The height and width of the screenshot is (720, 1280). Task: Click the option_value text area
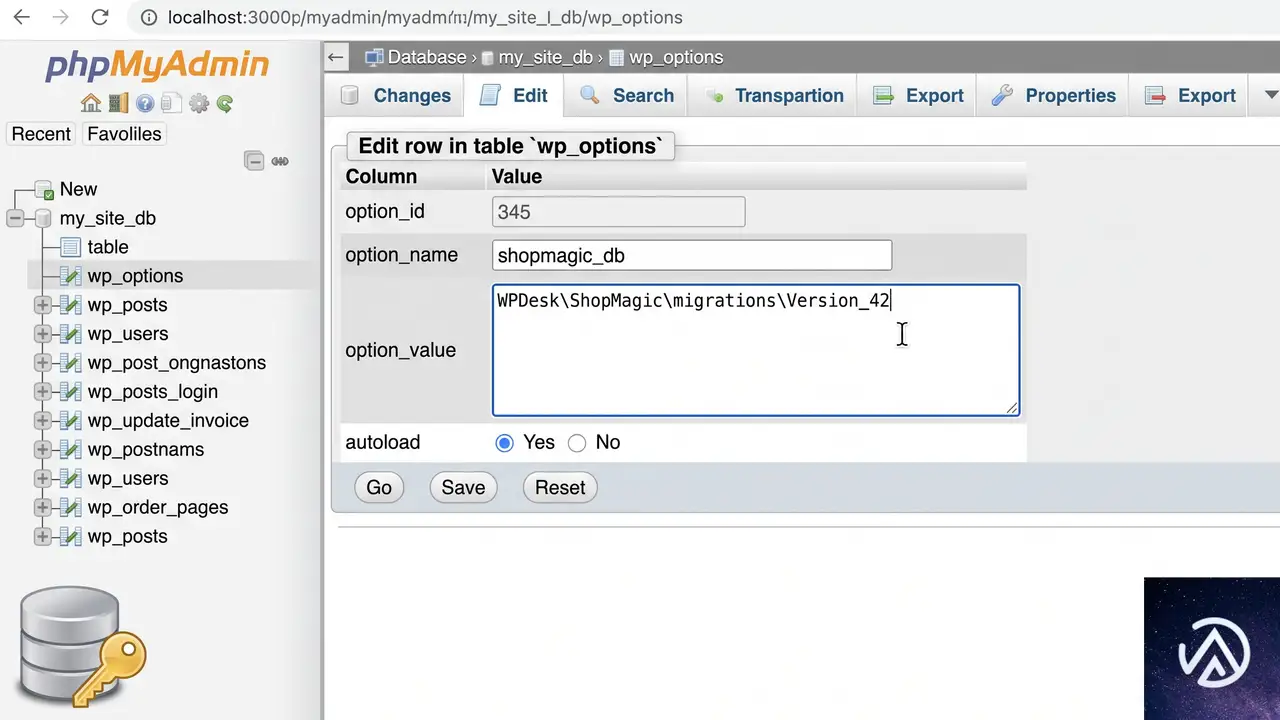click(756, 350)
